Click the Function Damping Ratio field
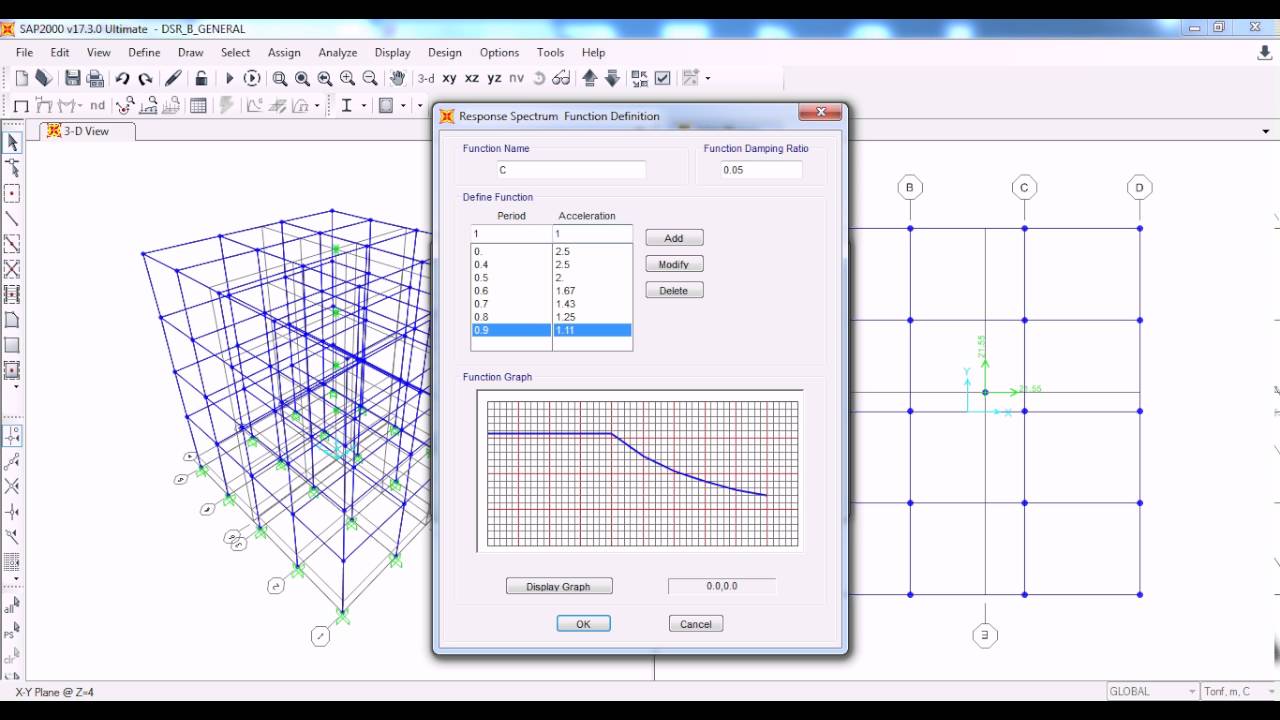The width and height of the screenshot is (1280, 720). [761, 170]
